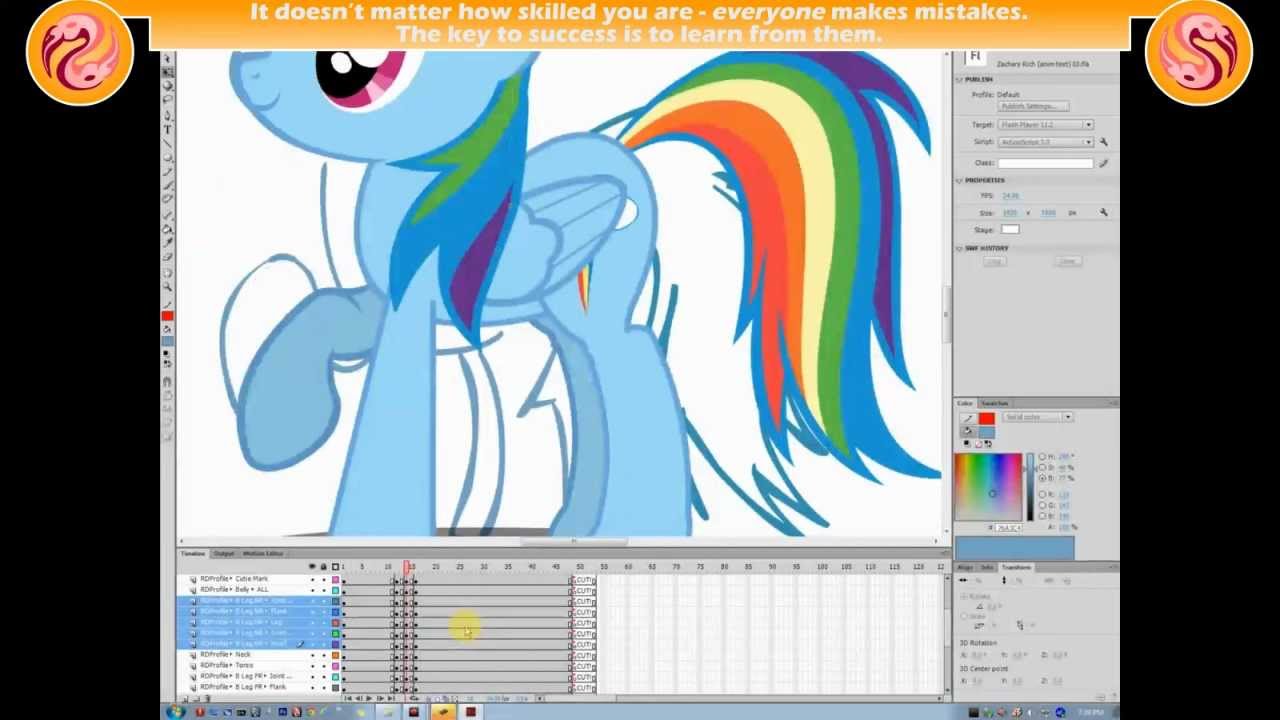Viewport: 1280px width, 720px height.
Task: Select the Pencil tool
Action: (x=168, y=172)
